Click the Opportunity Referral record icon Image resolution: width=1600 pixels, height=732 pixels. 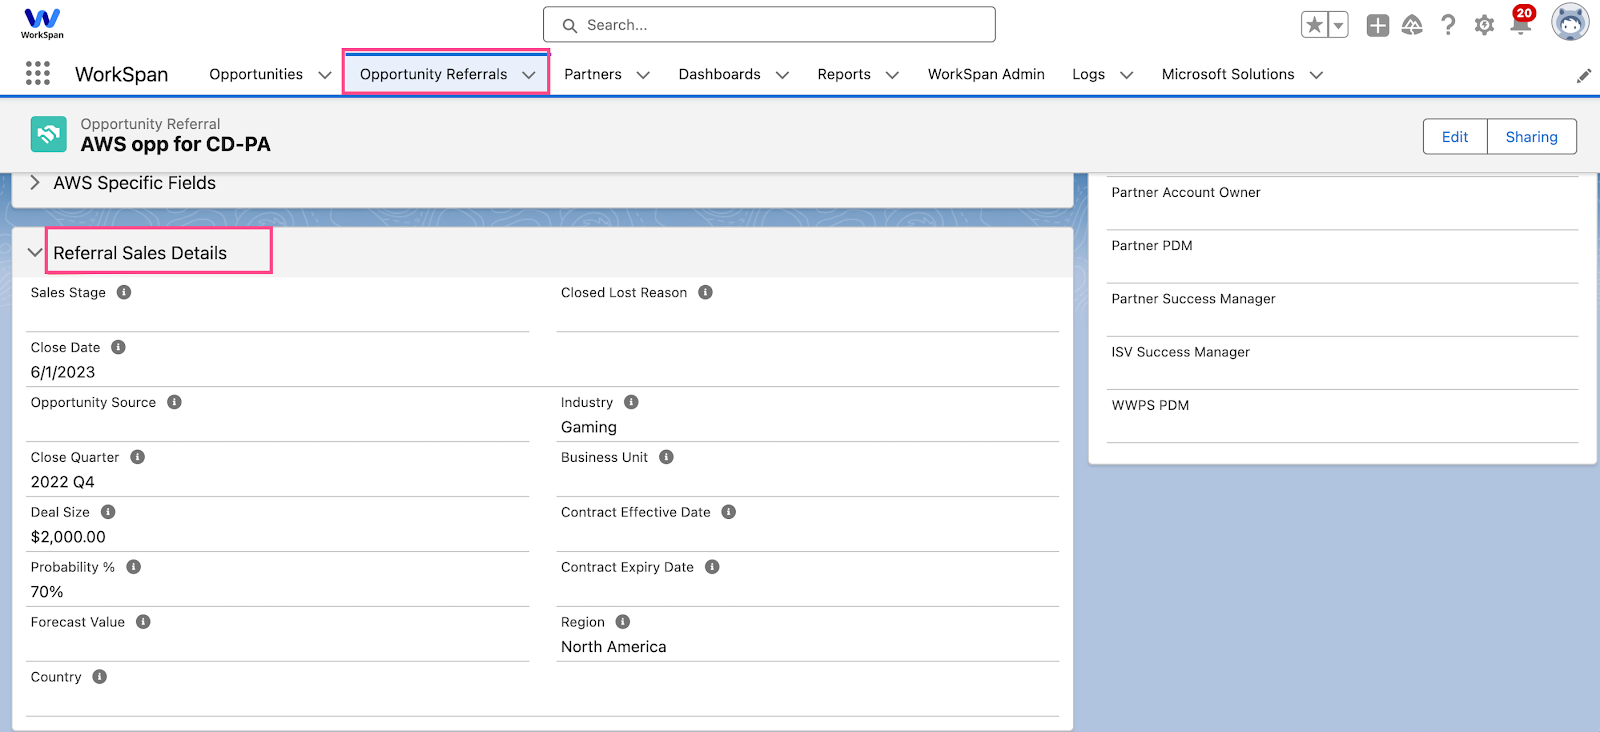coord(48,134)
